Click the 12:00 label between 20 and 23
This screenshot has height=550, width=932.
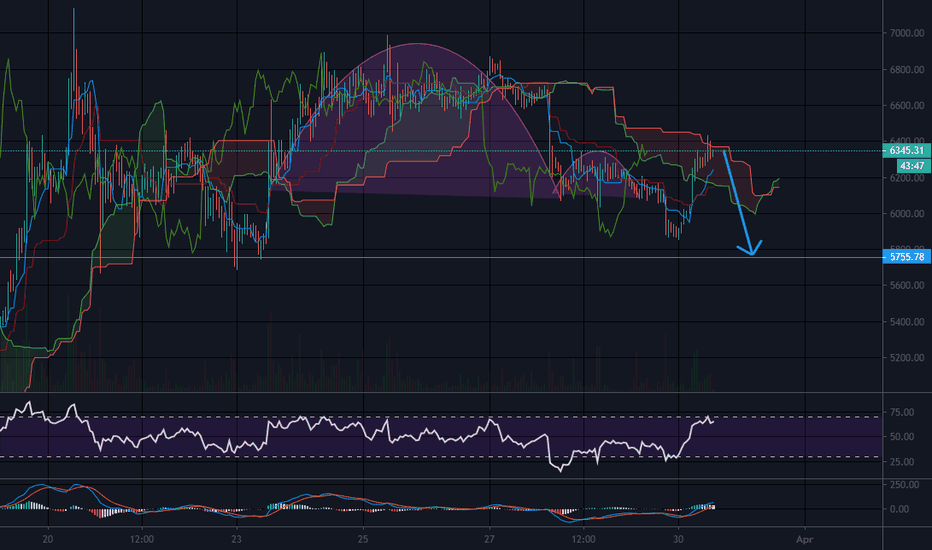[141, 539]
